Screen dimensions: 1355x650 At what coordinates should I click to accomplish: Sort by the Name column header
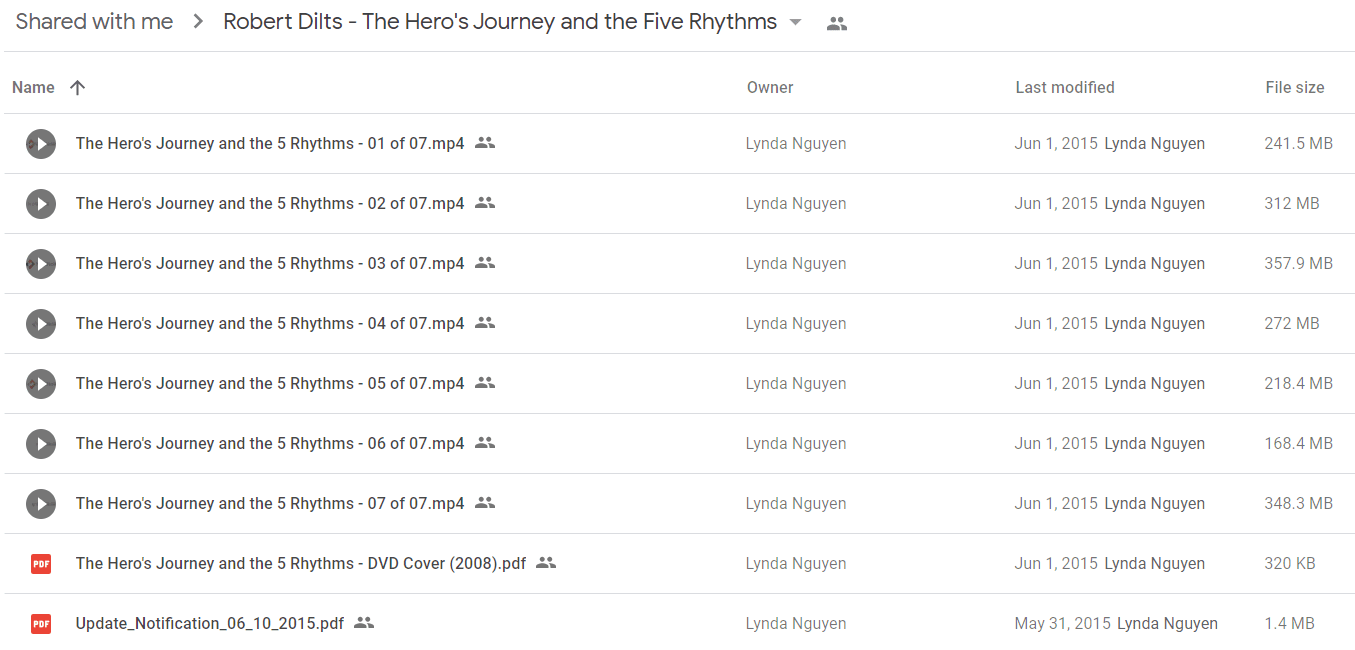[33, 88]
